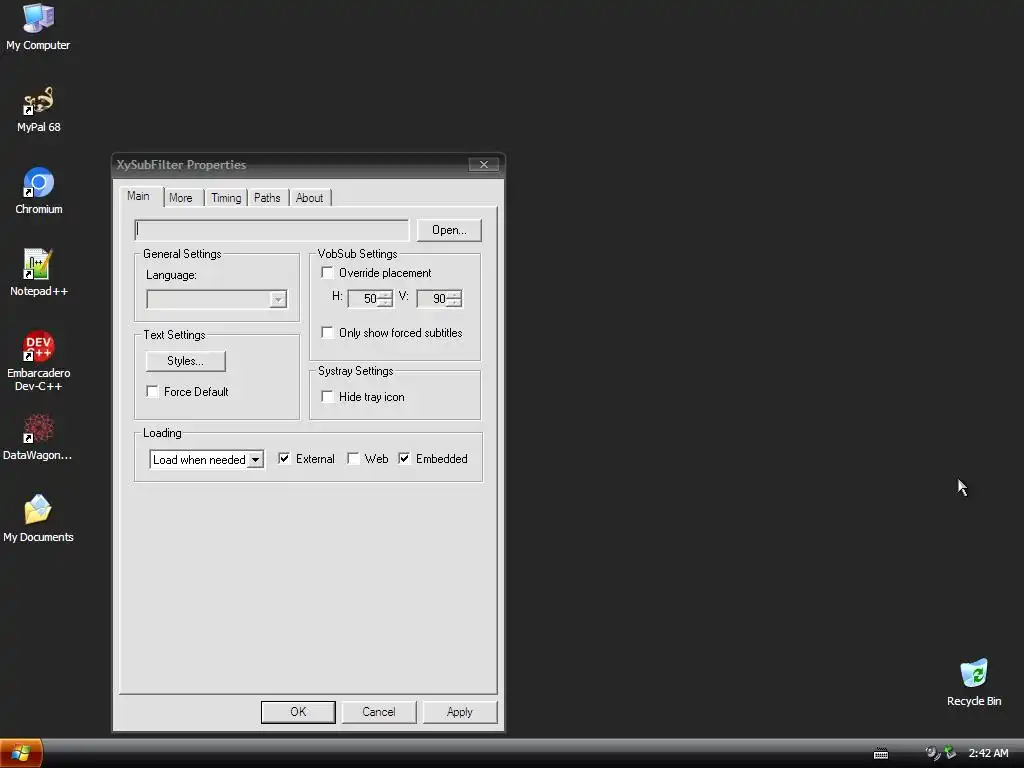Select the My Documents desktop icon
This screenshot has width=1024, height=768.
coord(38,519)
